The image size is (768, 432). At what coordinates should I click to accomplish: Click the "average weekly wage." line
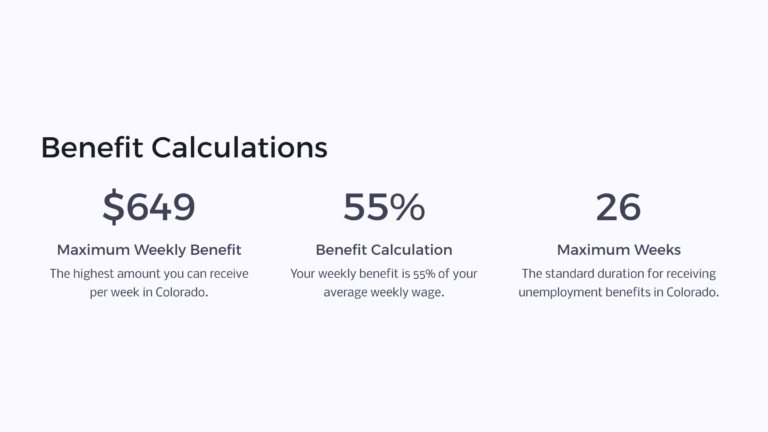point(384,293)
